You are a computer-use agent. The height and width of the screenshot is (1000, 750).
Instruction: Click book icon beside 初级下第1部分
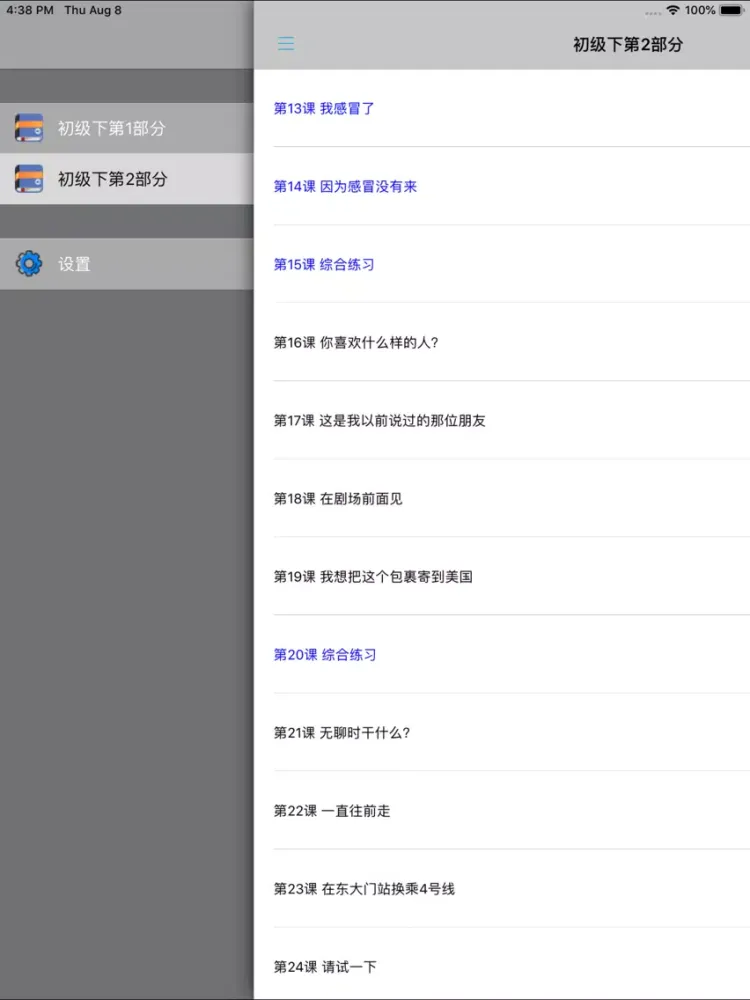(x=29, y=128)
